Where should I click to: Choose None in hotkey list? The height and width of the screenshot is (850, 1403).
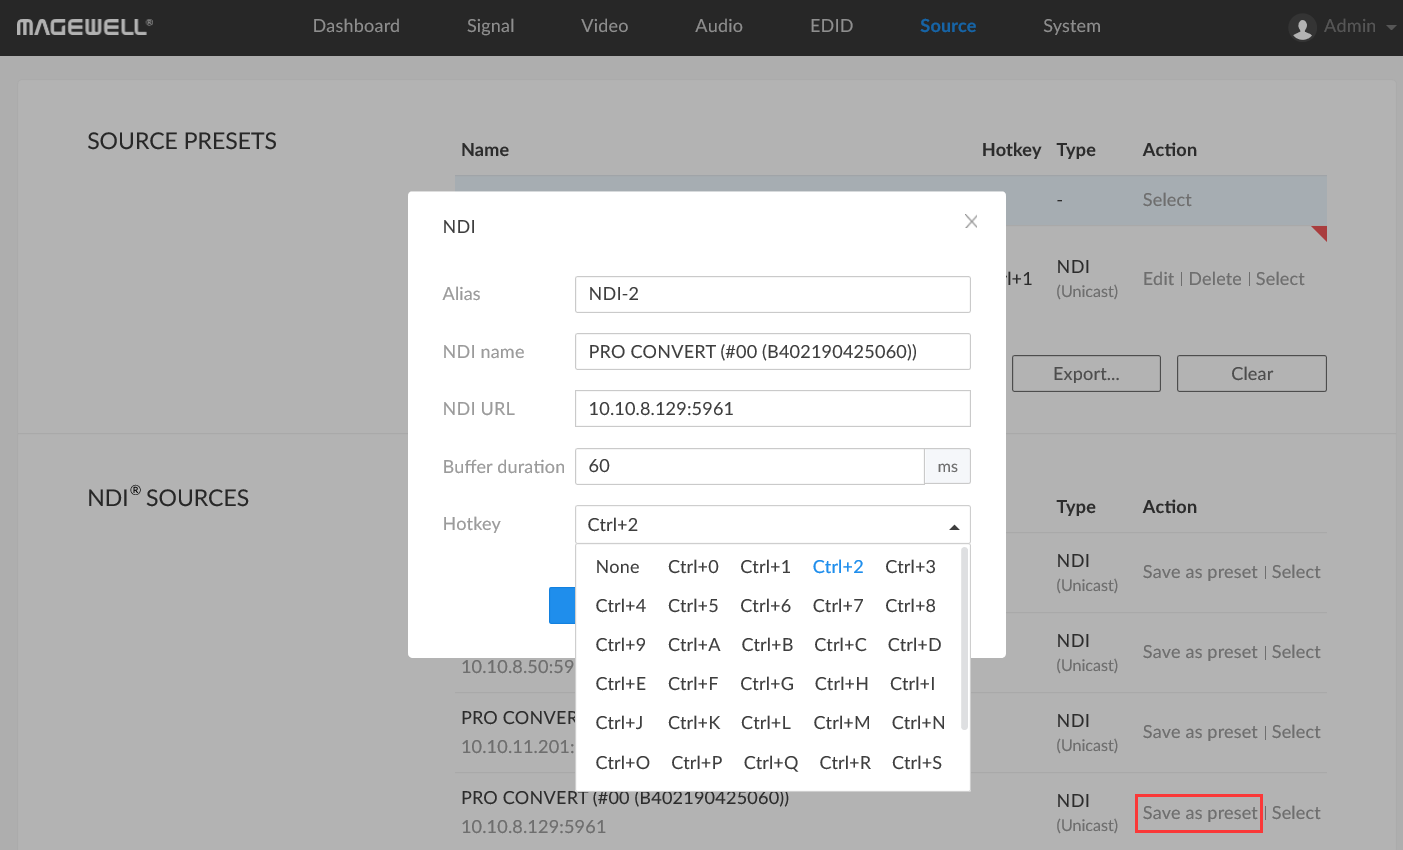(x=617, y=567)
